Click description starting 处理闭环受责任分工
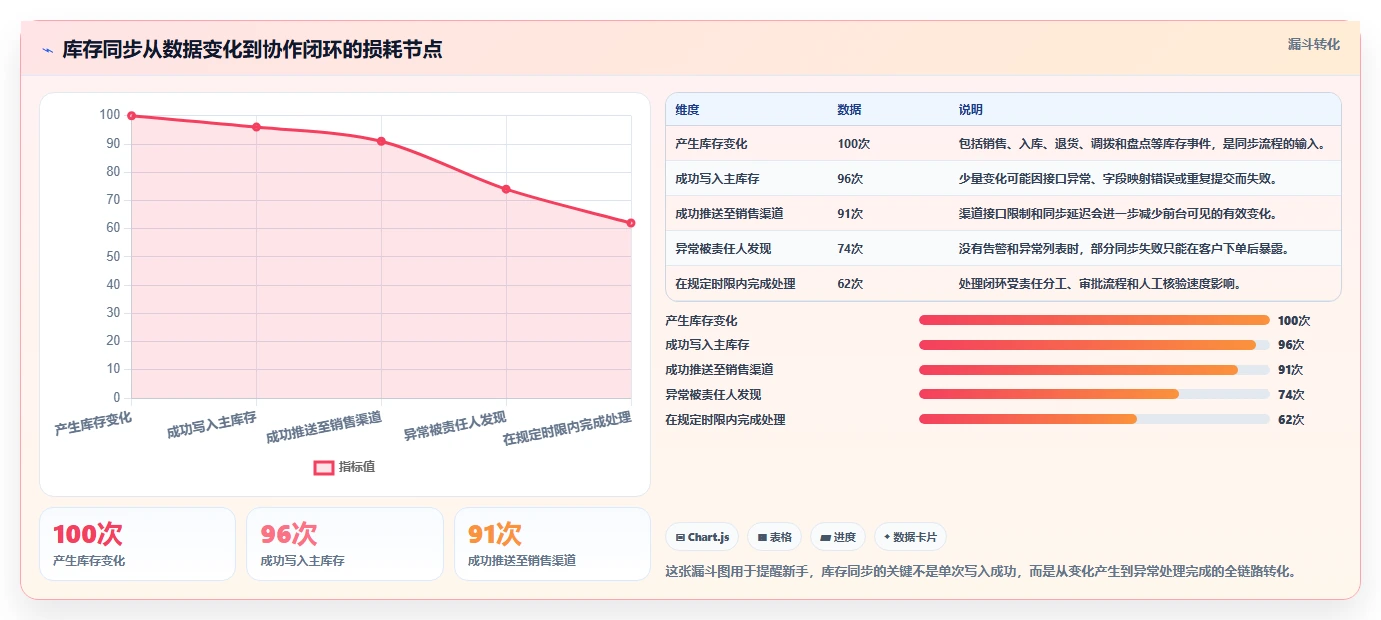 click(1100, 284)
